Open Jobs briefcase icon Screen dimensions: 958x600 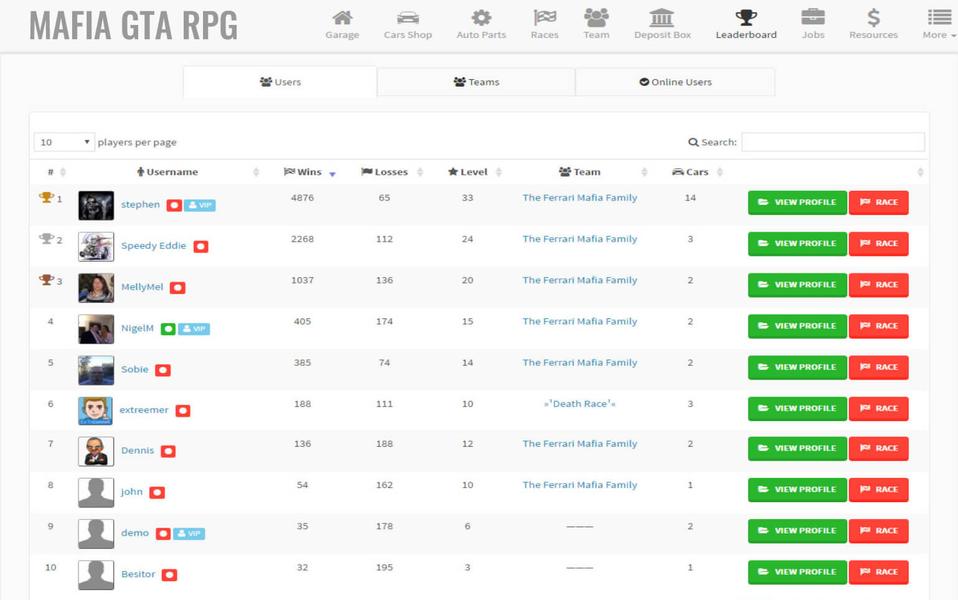[x=812, y=18]
